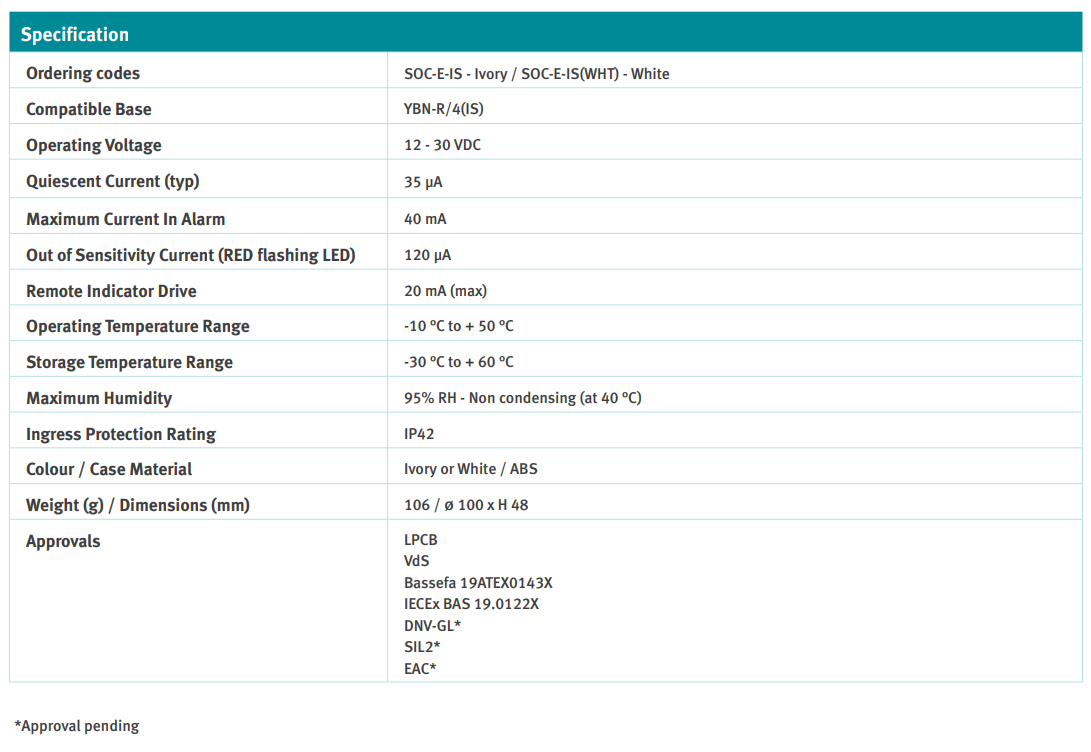Click the Operating Voltage label
The image size is (1091, 752).
(x=93, y=145)
